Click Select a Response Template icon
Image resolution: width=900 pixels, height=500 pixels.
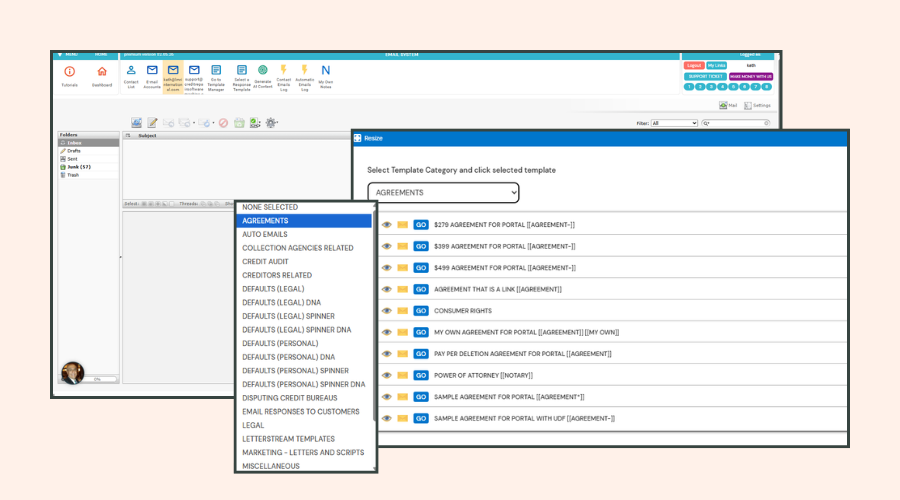[x=242, y=70]
